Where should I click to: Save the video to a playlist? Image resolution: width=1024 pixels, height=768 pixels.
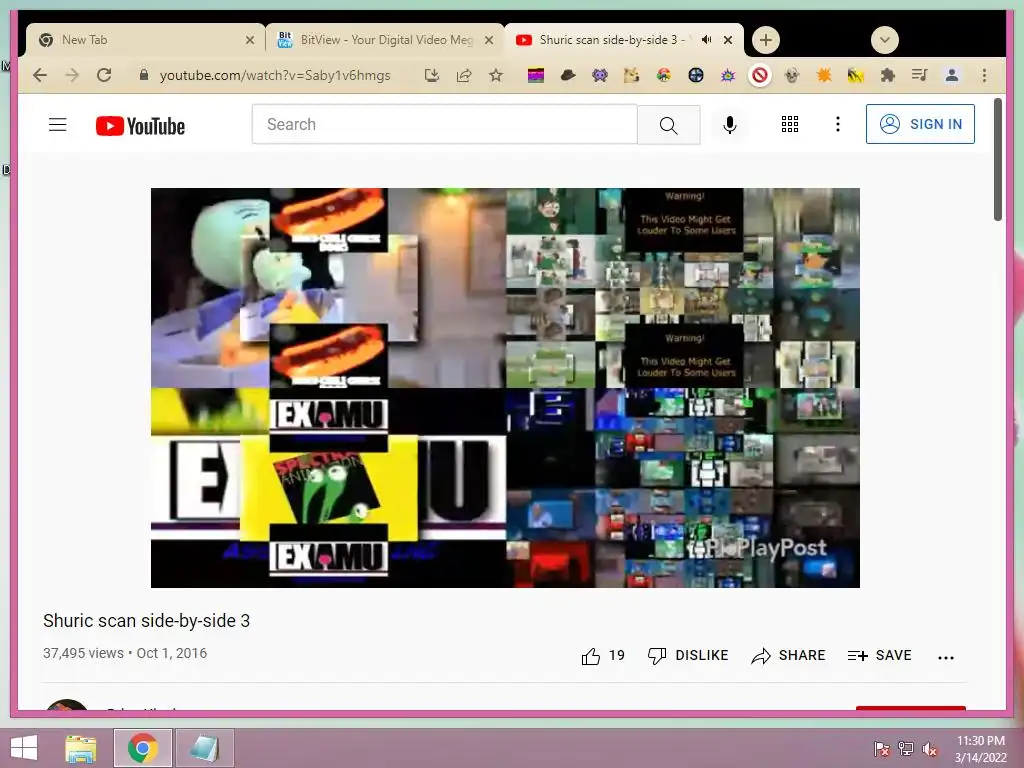click(x=879, y=656)
